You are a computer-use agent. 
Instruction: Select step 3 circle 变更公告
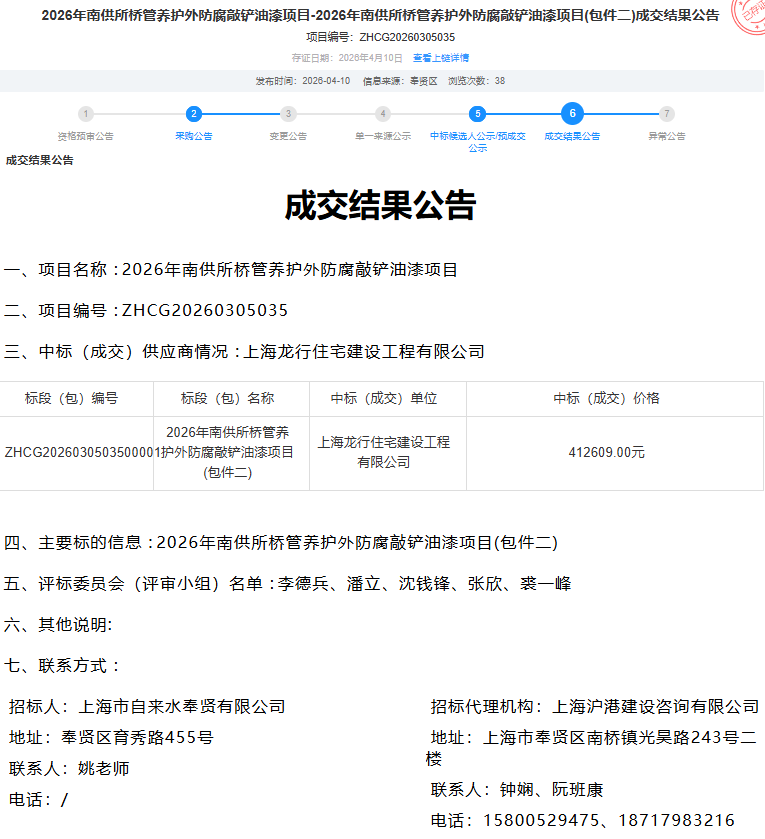288,114
